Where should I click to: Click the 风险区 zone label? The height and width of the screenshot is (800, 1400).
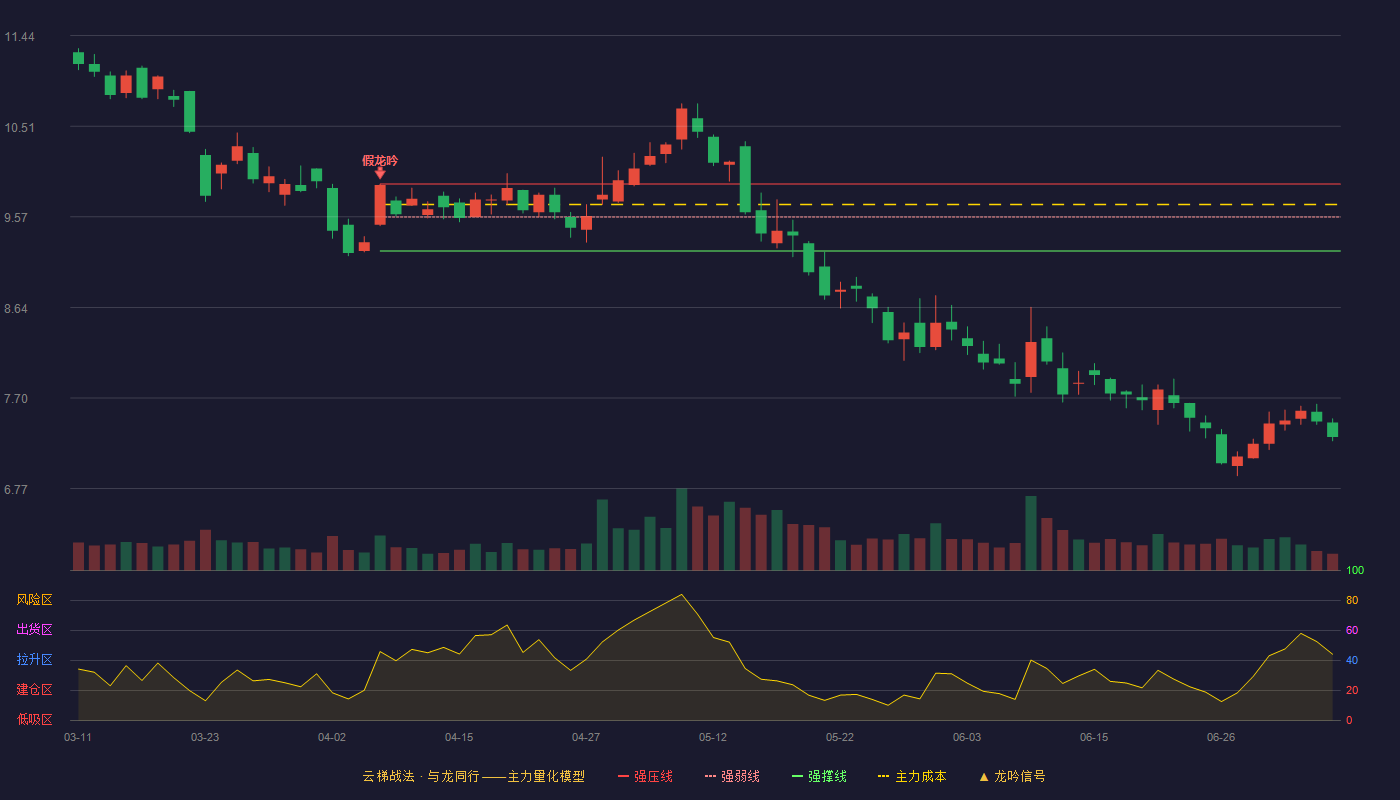pos(34,600)
